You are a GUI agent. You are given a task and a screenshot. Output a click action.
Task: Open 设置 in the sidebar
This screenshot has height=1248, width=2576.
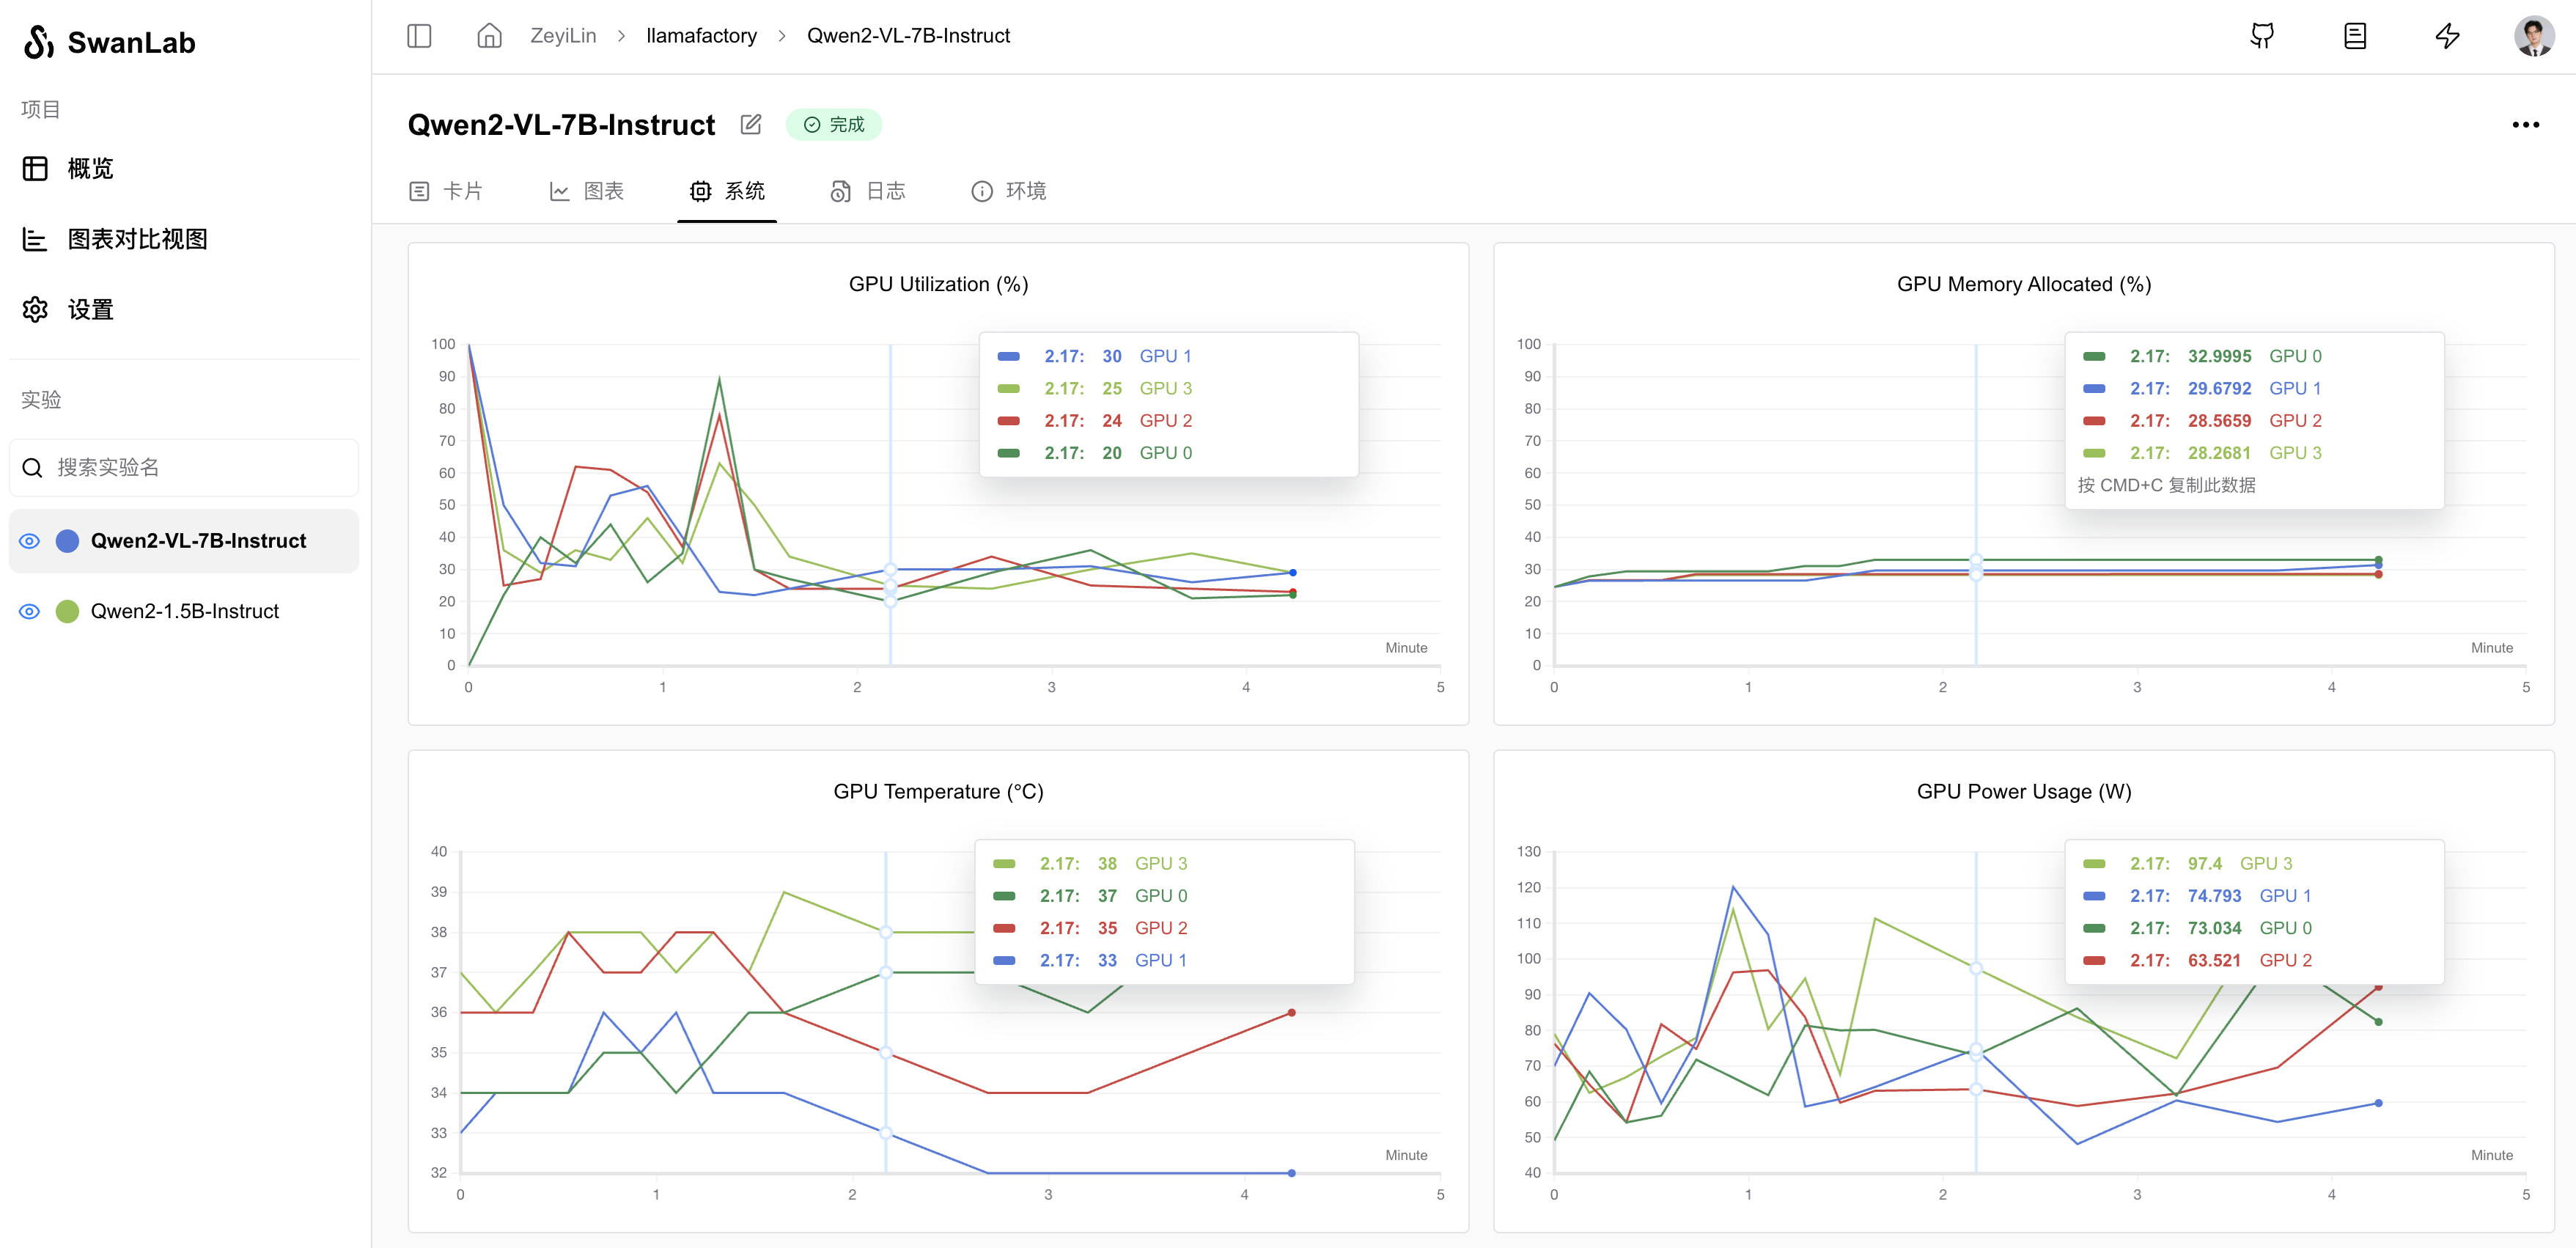point(90,310)
